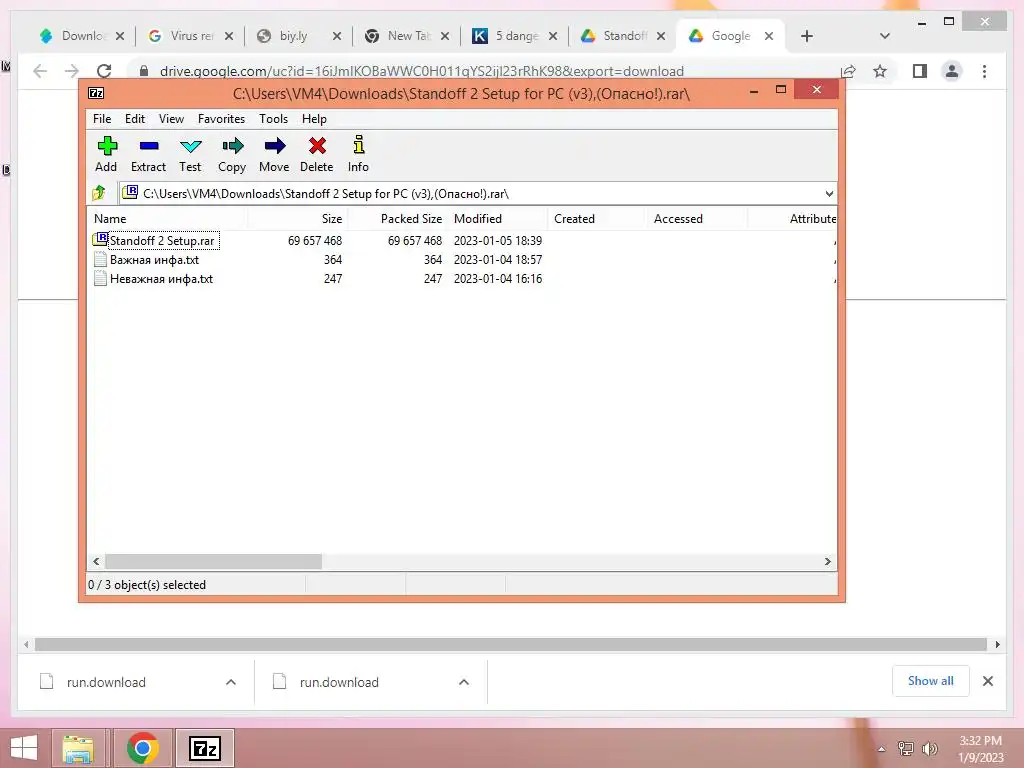This screenshot has height=768, width=1024.
Task: Open the View menu
Action: tap(171, 119)
